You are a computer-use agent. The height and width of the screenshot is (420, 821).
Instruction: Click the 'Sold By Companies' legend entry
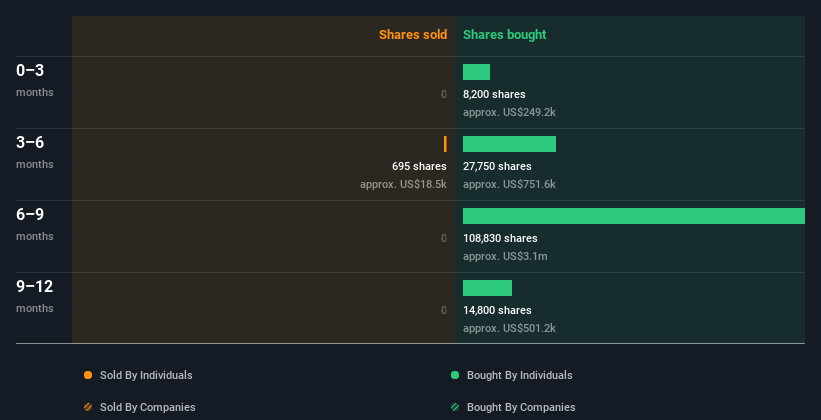pos(140,407)
